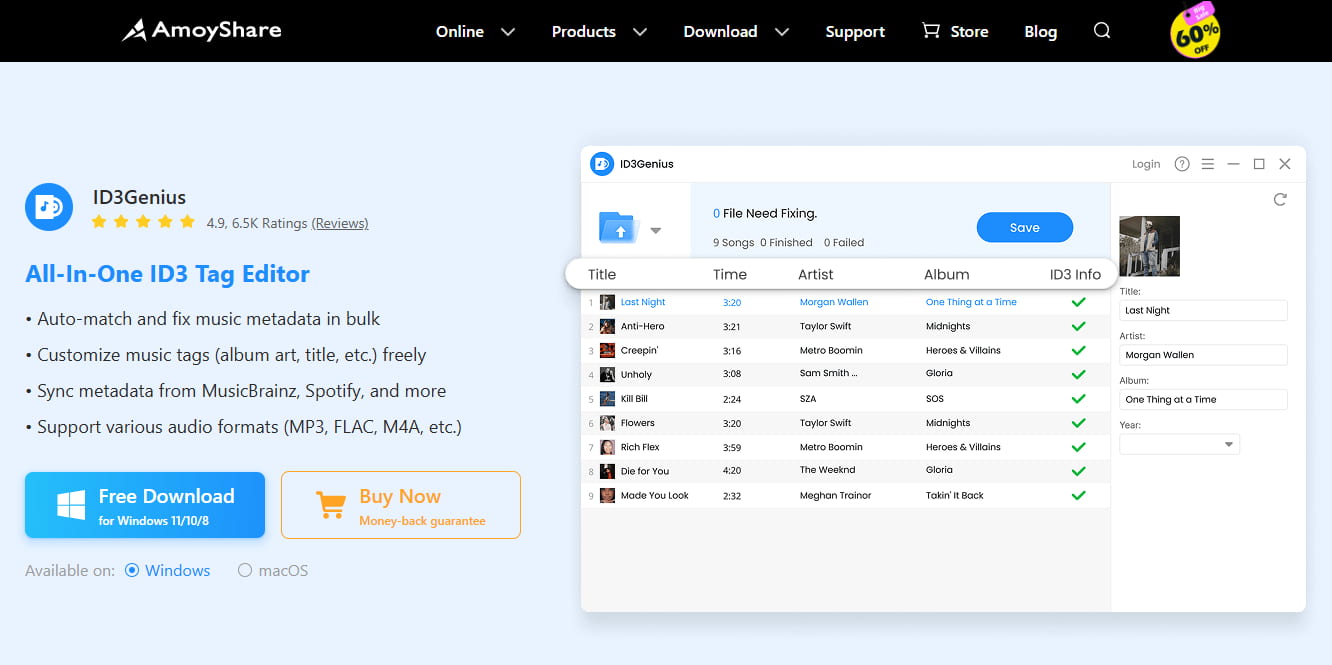The image size is (1332, 665).
Task: Click the shopping cart Store icon
Action: coord(931,31)
